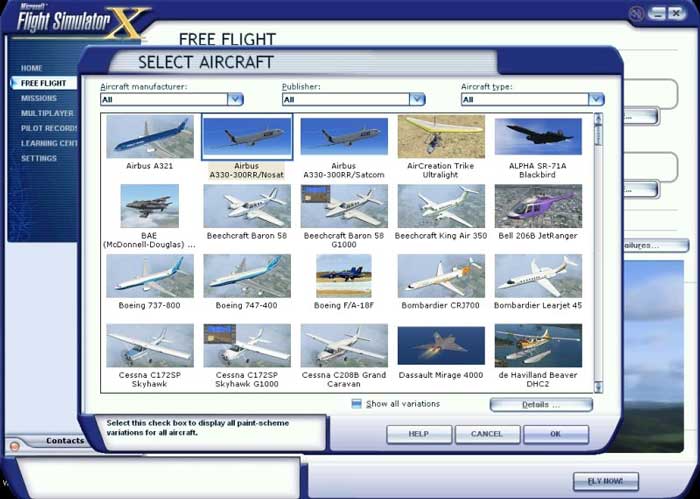Open MISSIONS in the sidebar

tap(39, 98)
